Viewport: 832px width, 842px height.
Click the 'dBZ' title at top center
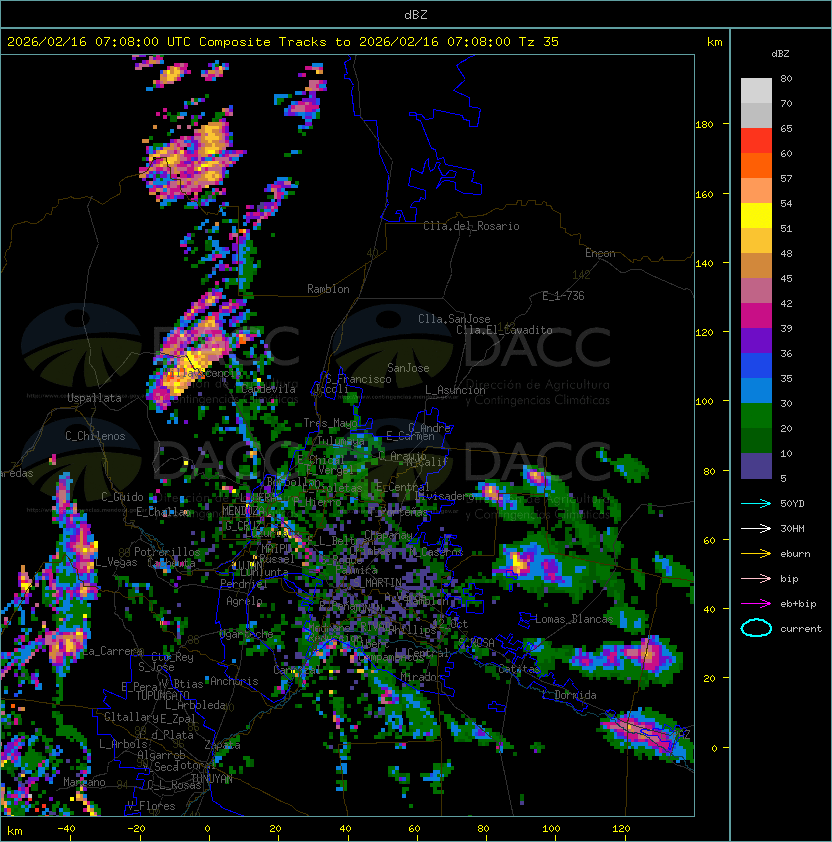tap(416, 15)
